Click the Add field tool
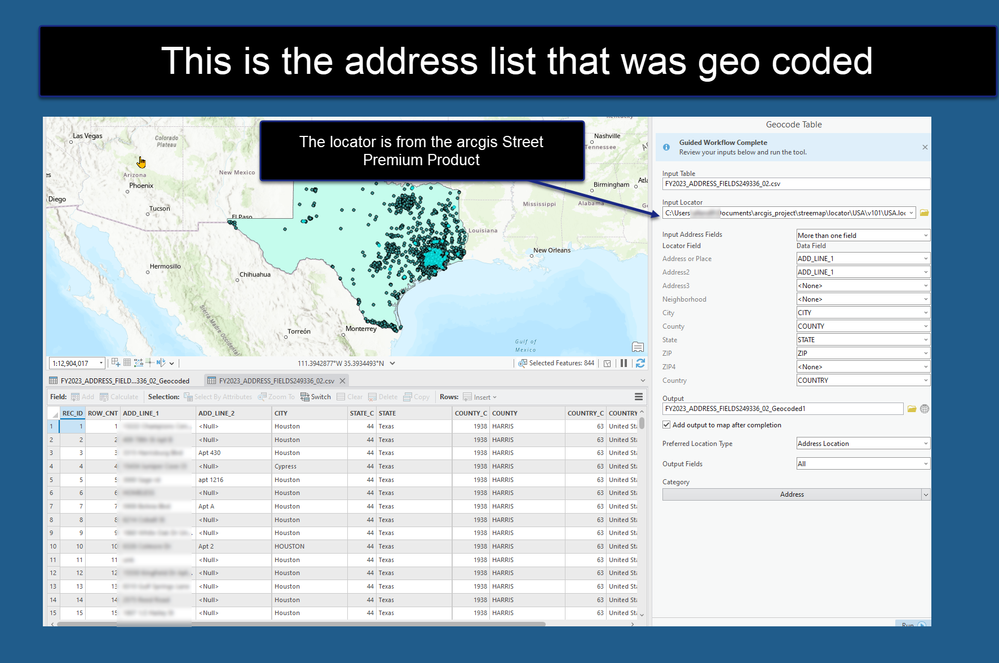Image resolution: width=999 pixels, height=663 pixels. pos(83,397)
